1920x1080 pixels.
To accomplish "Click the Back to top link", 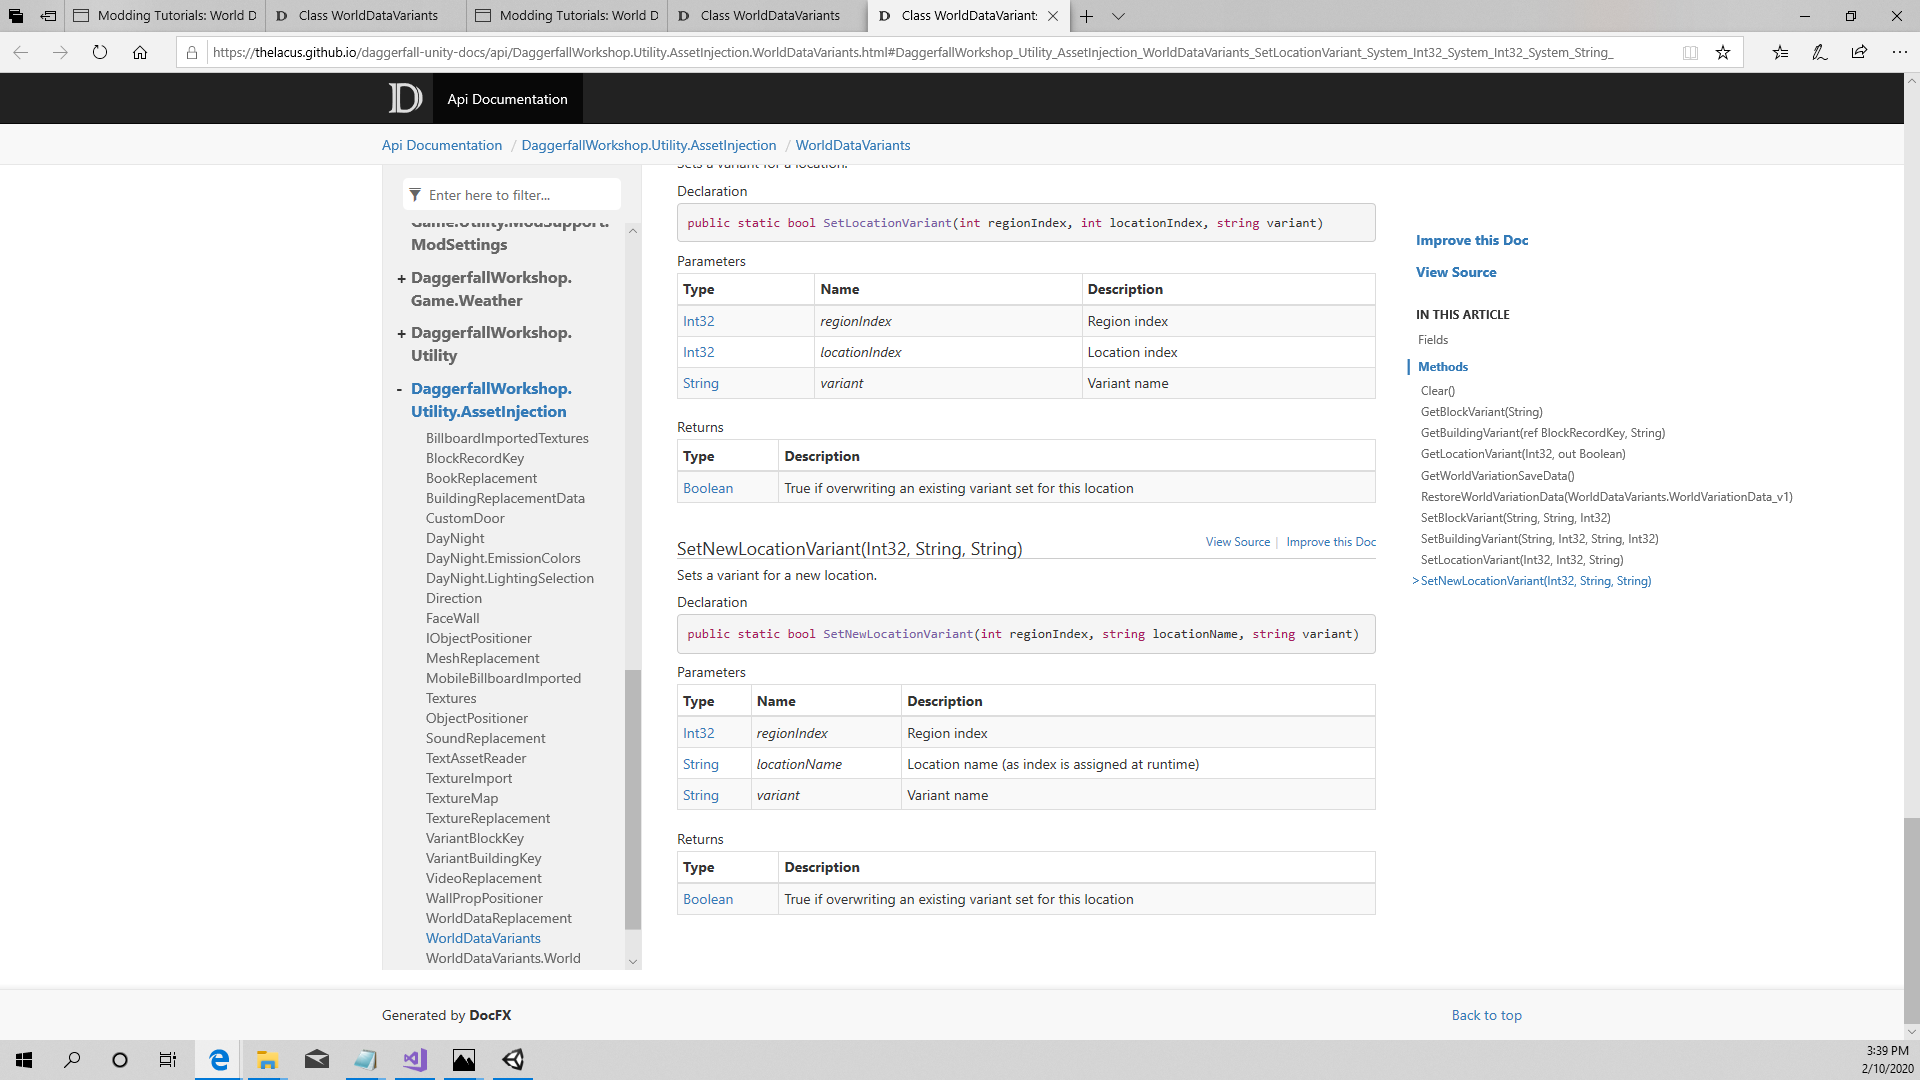I will (1486, 1015).
